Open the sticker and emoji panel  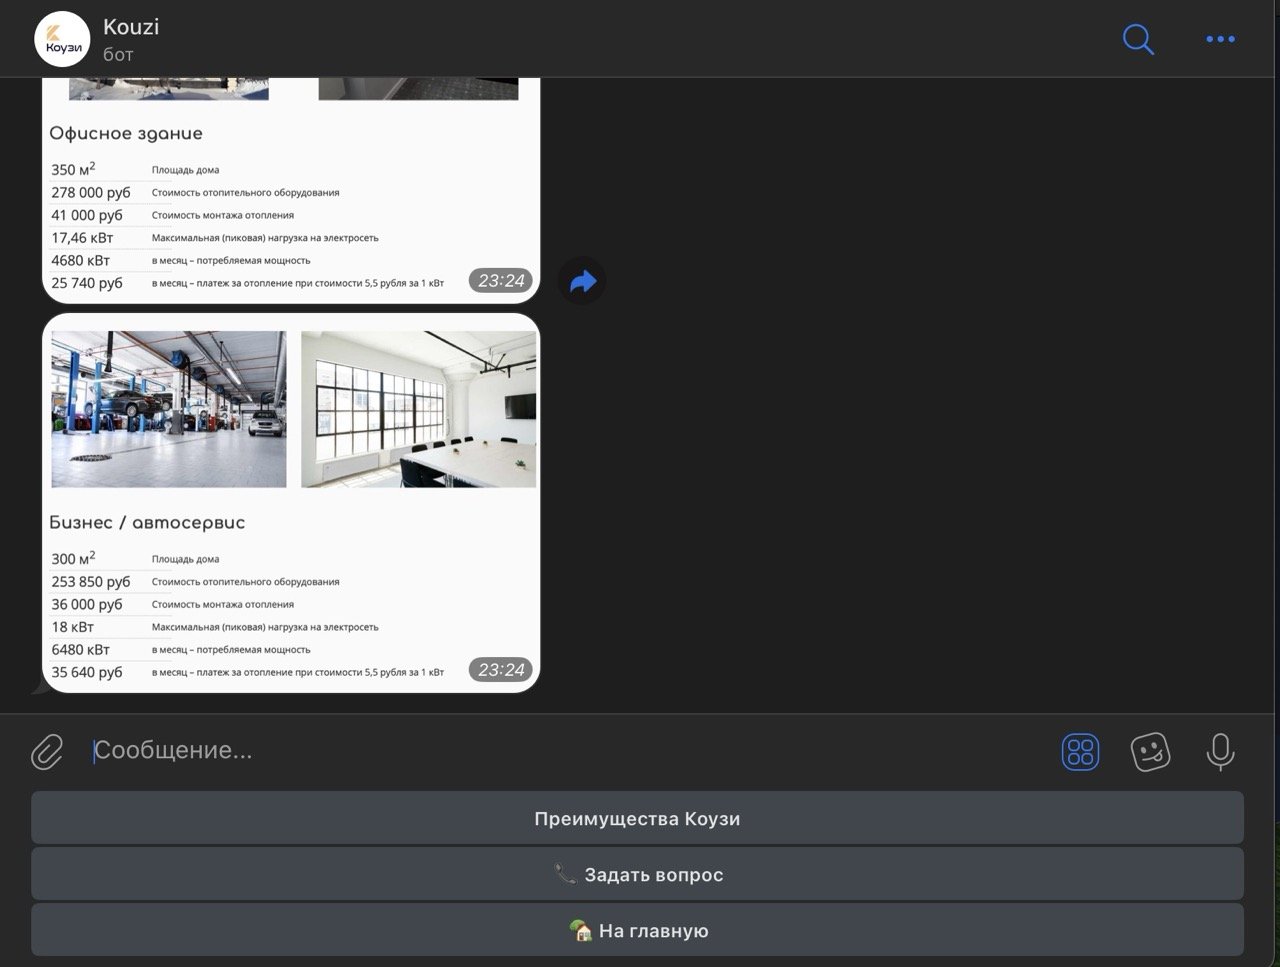pos(1150,752)
